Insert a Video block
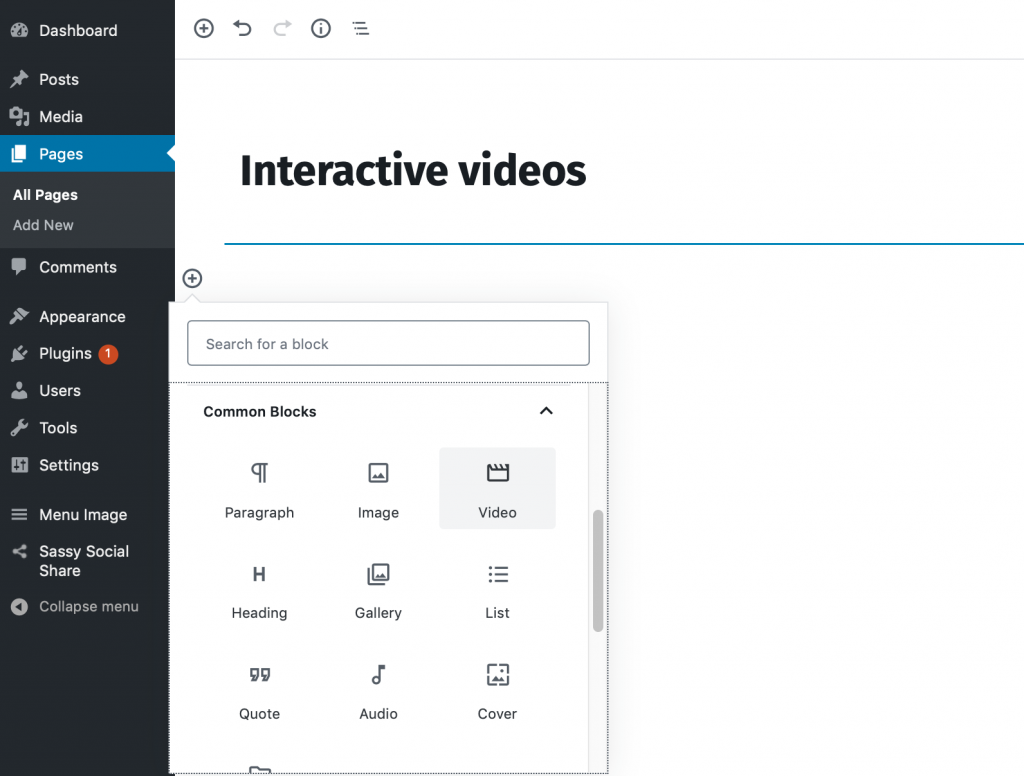 click(x=497, y=489)
